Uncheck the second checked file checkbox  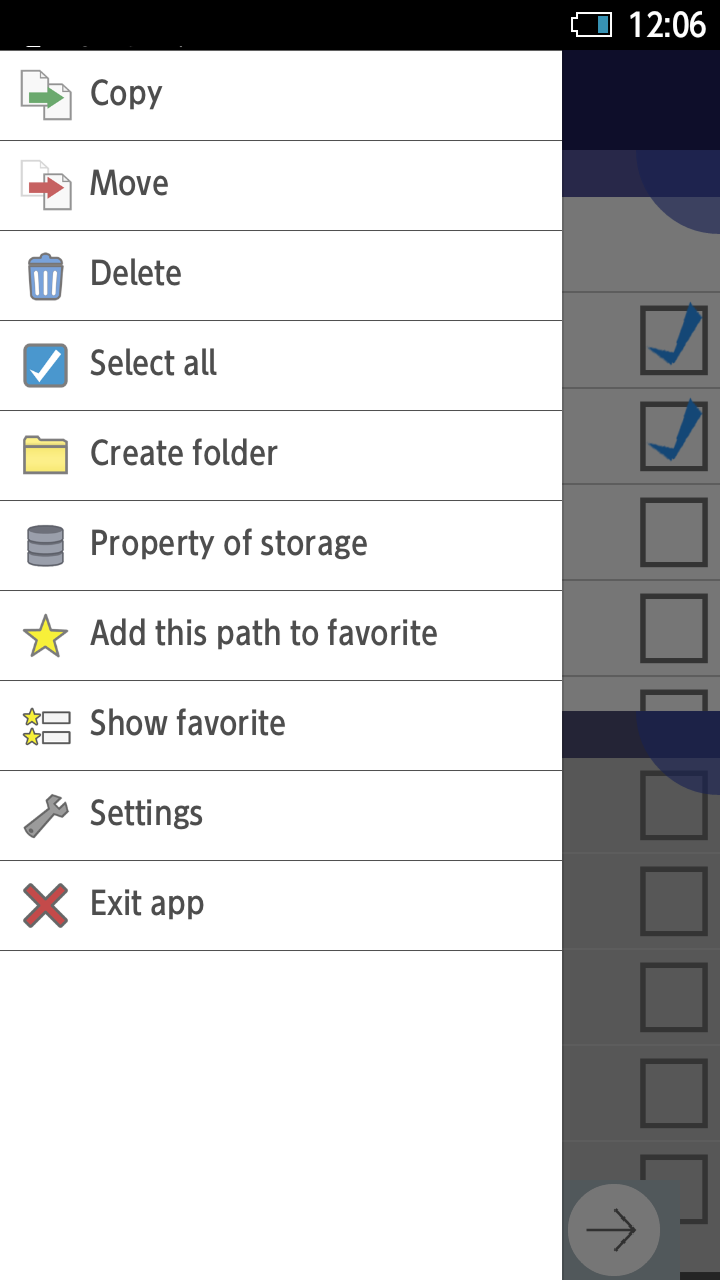pos(673,436)
